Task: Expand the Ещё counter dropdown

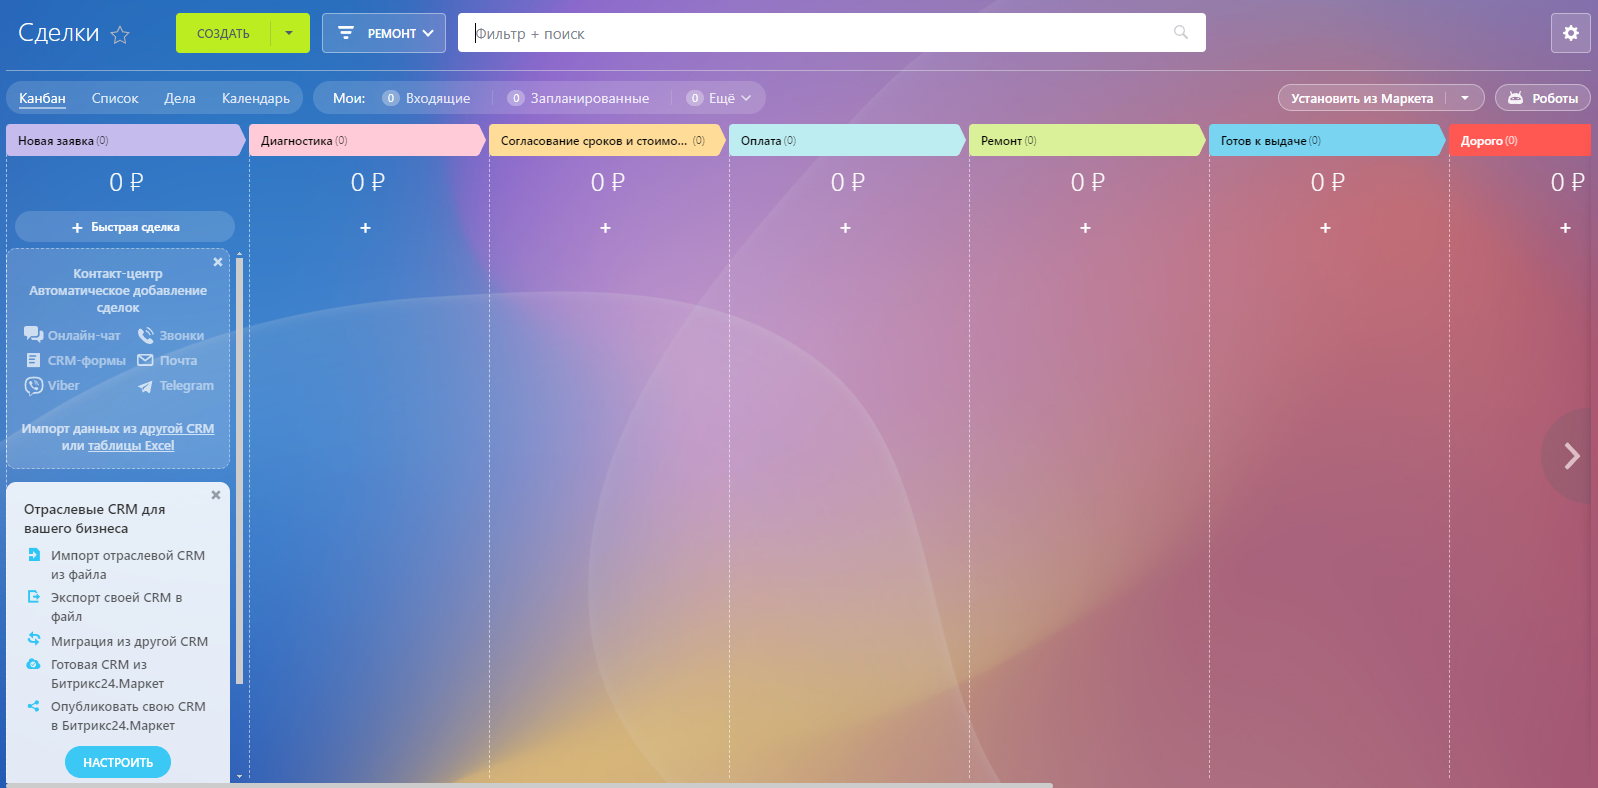Action: click(x=719, y=98)
